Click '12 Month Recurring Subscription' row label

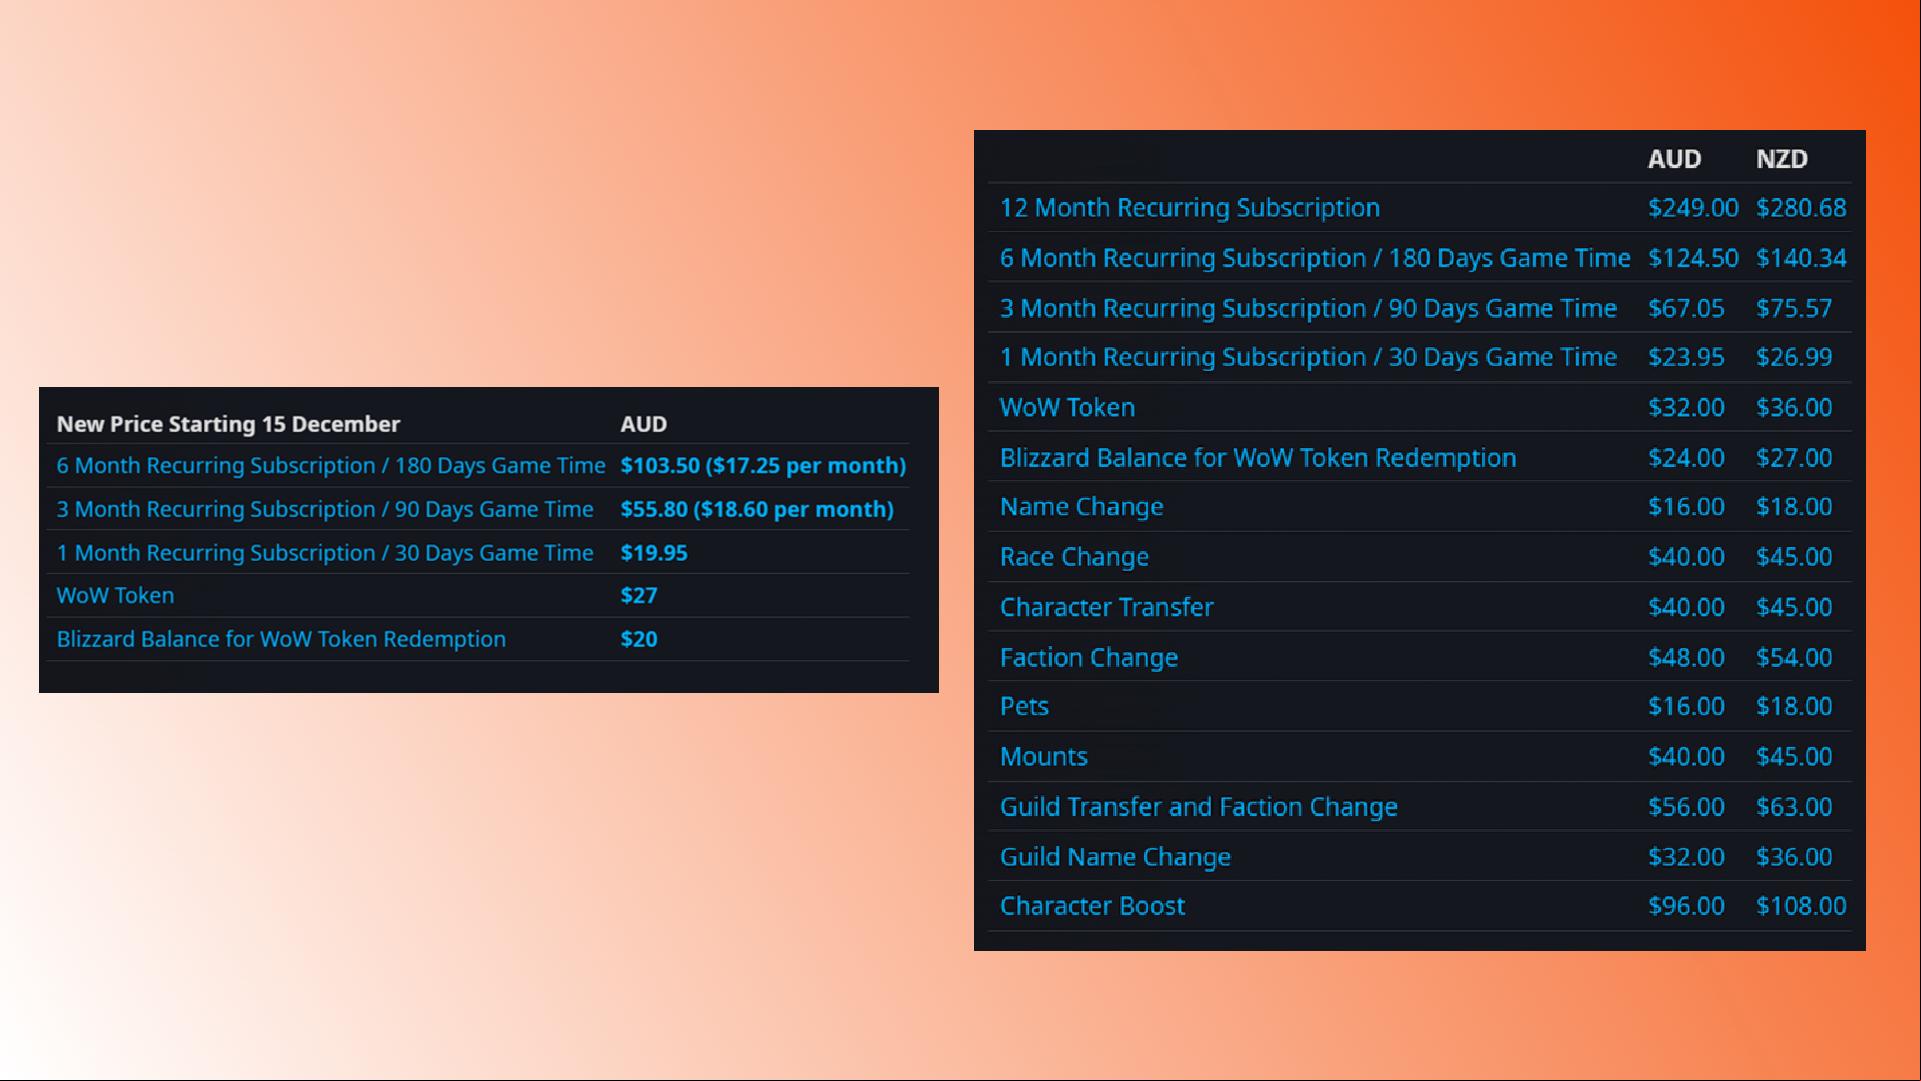[1189, 208]
